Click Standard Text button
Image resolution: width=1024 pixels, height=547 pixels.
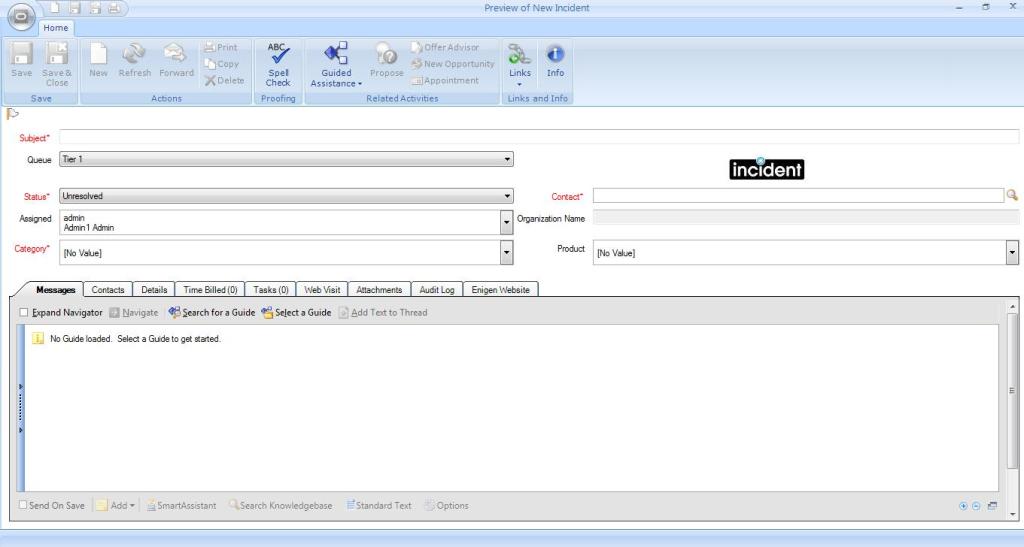pyautogui.click(x=379, y=506)
